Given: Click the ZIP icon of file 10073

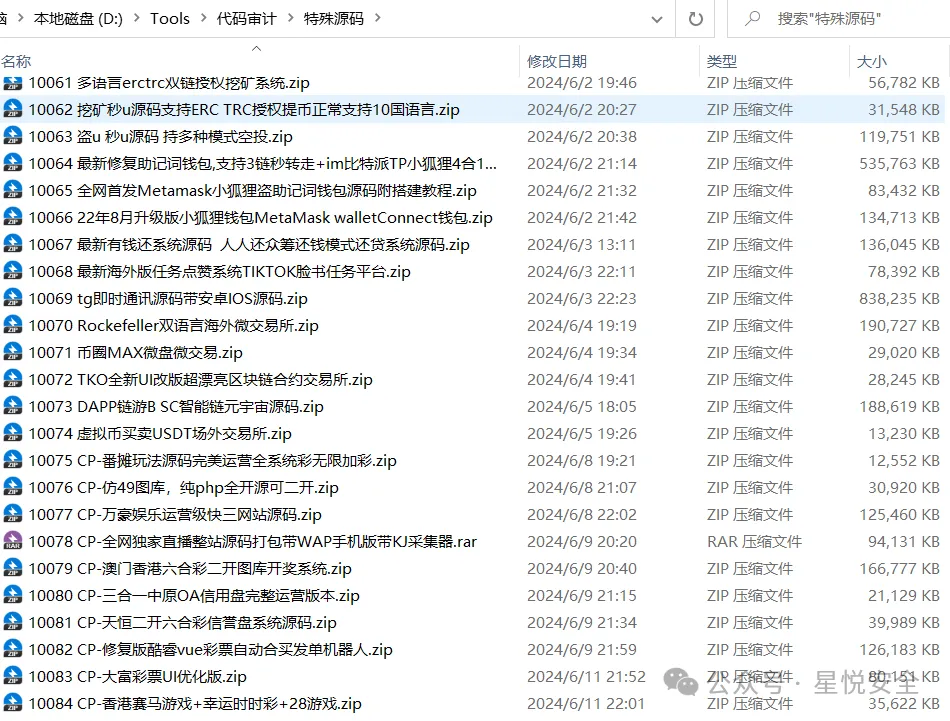Looking at the screenshot, I should pos(13,406).
